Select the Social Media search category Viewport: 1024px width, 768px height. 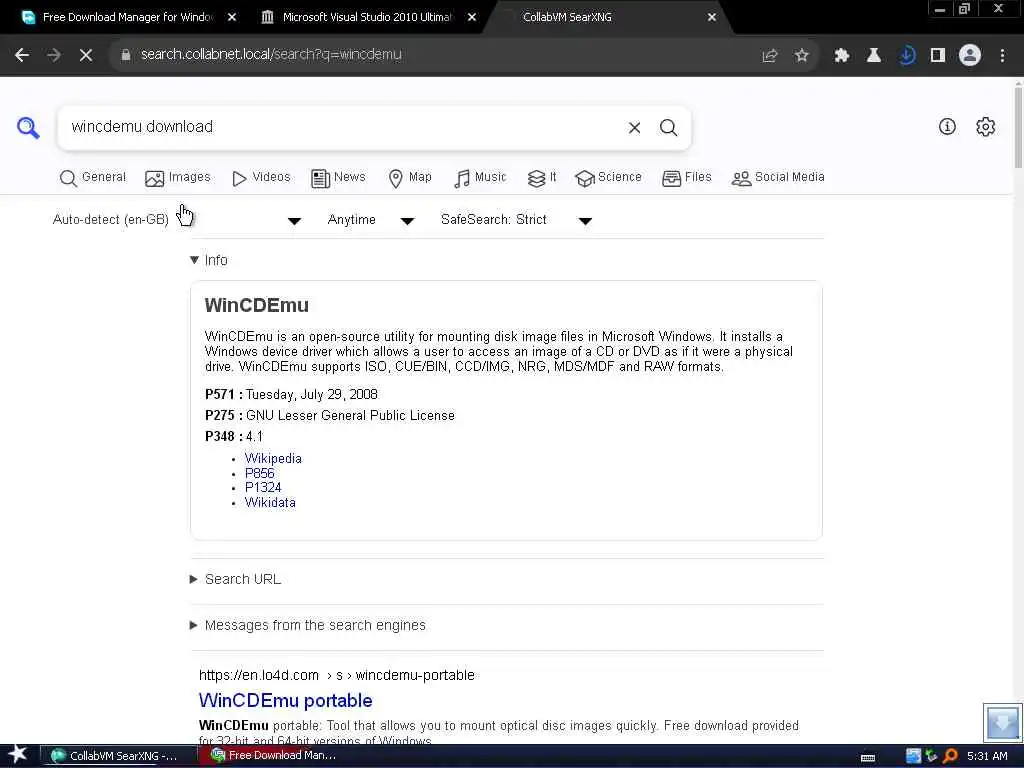778,178
